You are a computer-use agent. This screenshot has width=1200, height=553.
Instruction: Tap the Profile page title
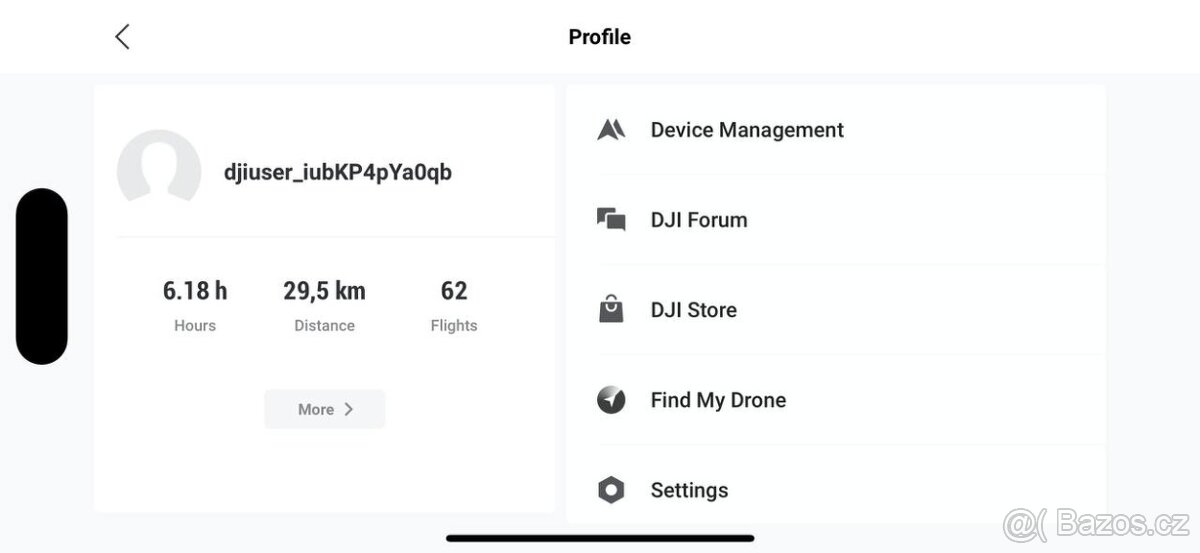pyautogui.click(x=600, y=37)
